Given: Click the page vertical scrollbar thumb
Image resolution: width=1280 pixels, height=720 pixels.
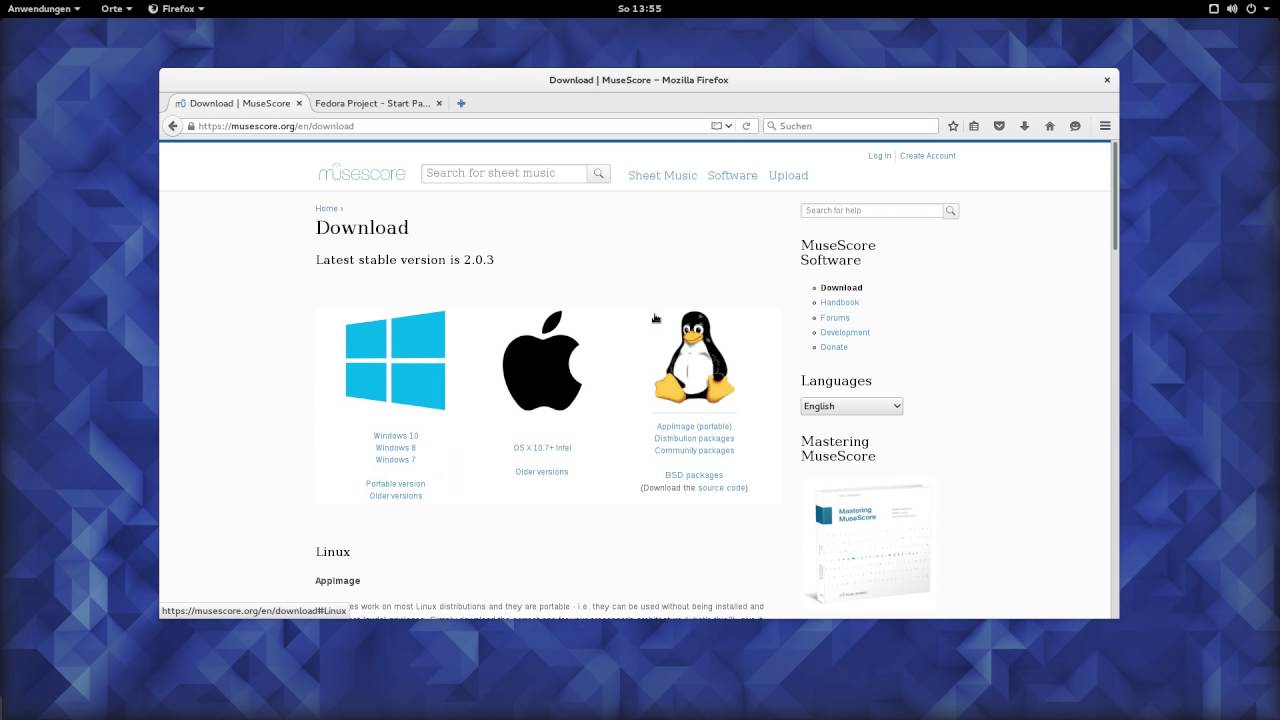Looking at the screenshot, I should pos(1115,195).
